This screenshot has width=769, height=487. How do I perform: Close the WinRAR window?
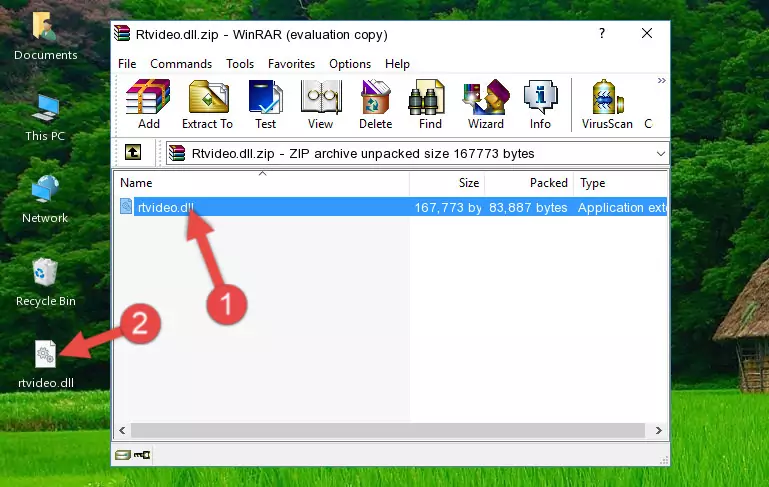pyautogui.click(x=647, y=33)
